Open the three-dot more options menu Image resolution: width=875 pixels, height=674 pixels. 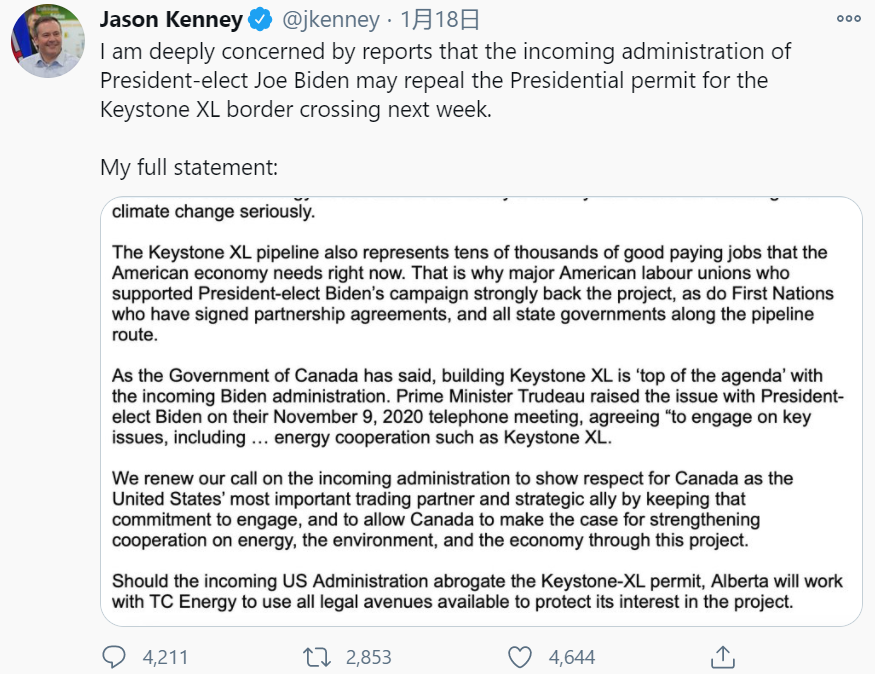click(x=849, y=19)
